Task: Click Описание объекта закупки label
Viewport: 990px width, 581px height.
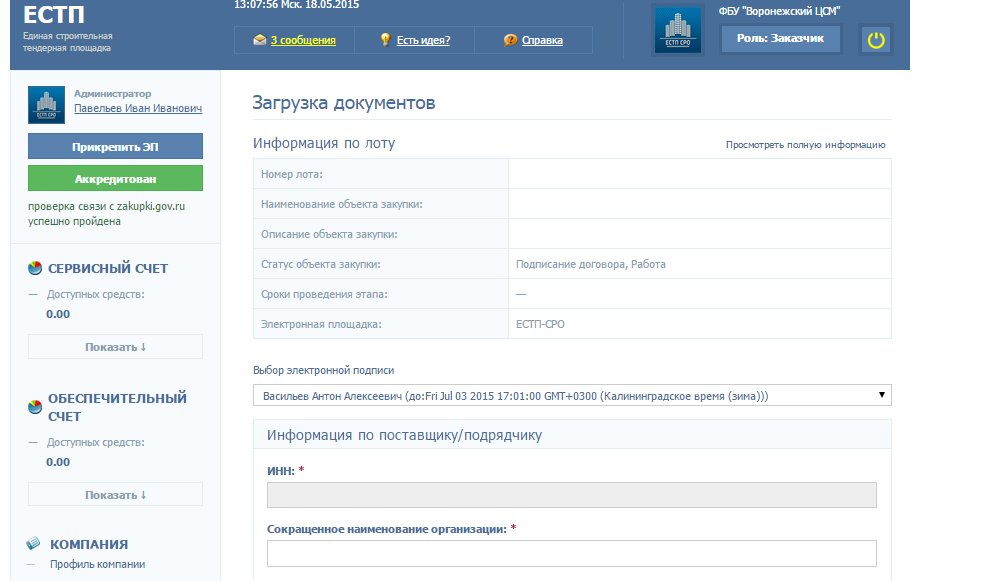Action: 329,234
